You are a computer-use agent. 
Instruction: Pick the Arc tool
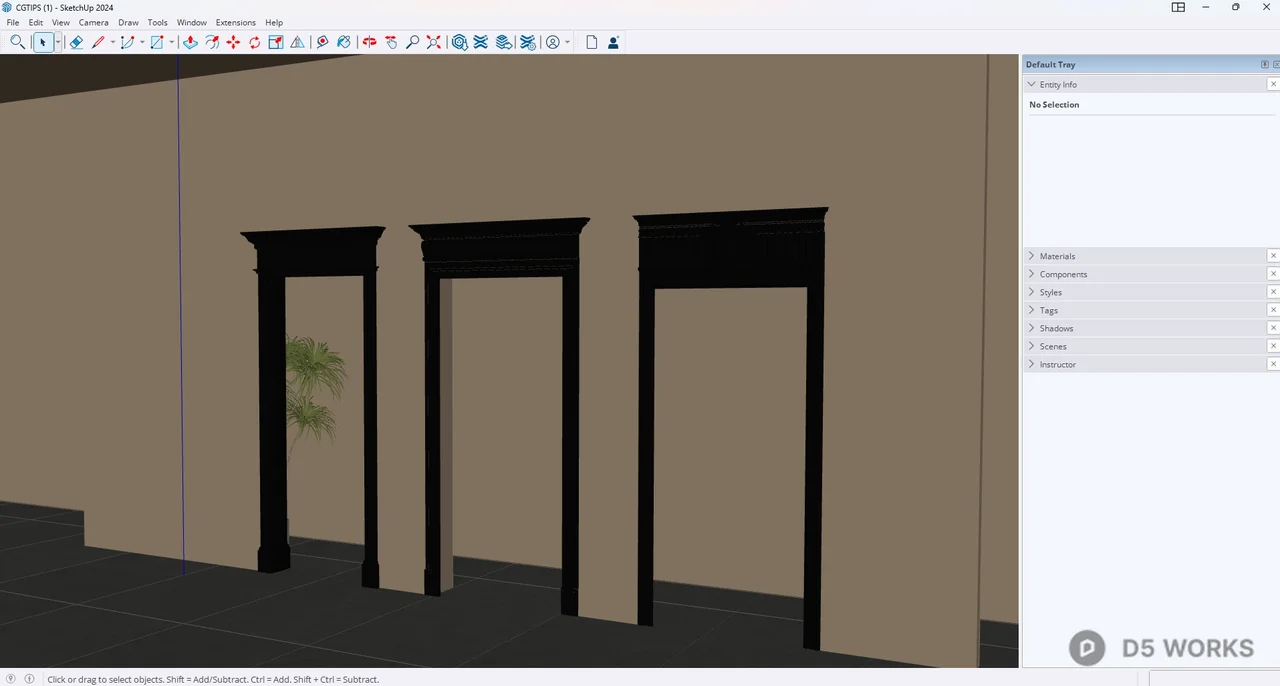[x=127, y=42]
